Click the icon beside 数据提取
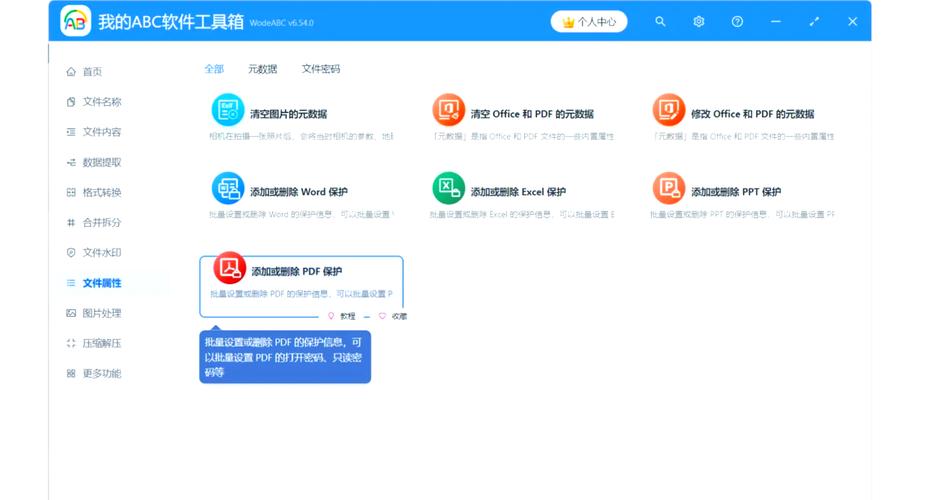 71,162
